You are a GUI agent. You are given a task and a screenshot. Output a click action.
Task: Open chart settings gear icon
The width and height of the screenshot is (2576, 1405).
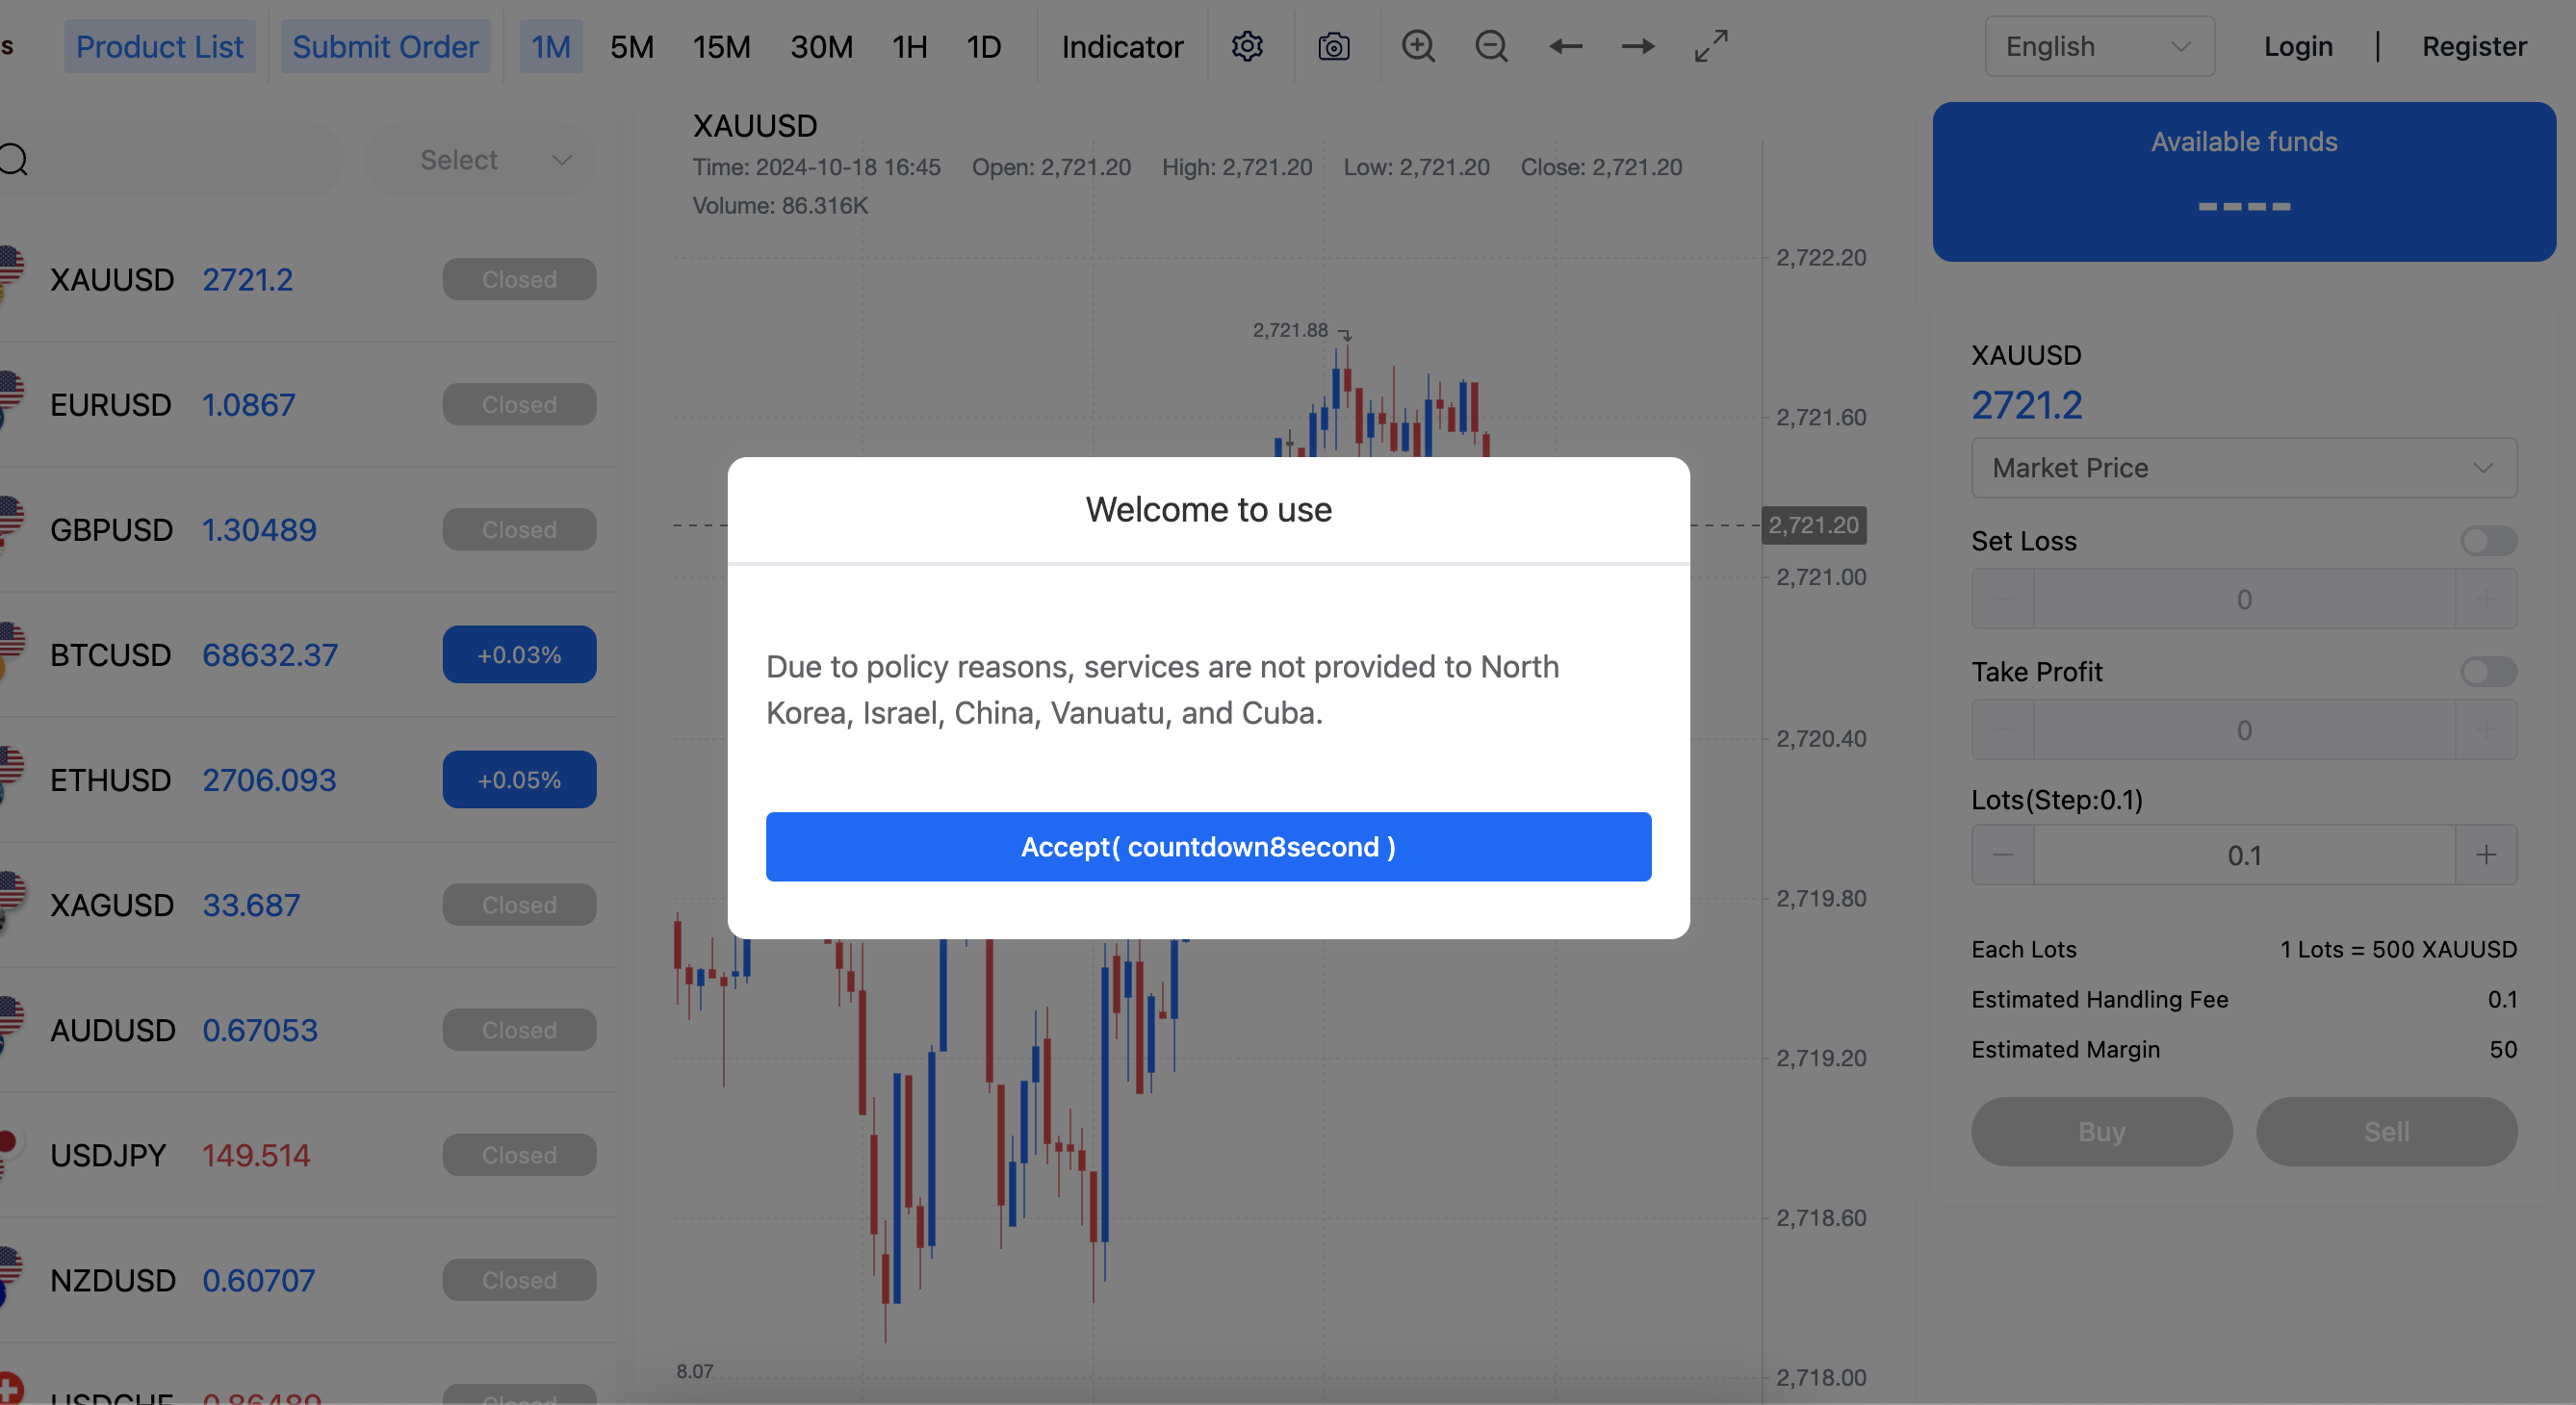tap(1247, 46)
